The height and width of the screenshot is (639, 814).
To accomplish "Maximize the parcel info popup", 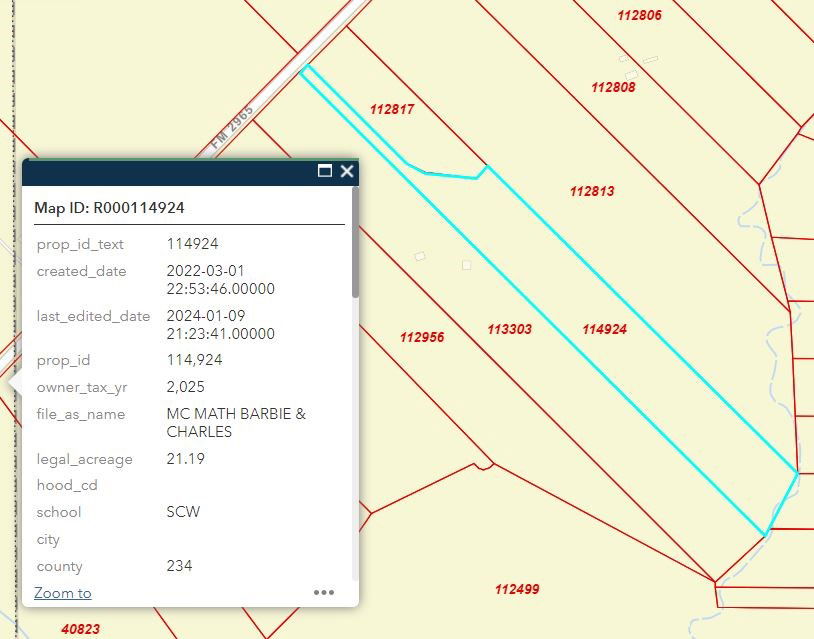I will [324, 171].
